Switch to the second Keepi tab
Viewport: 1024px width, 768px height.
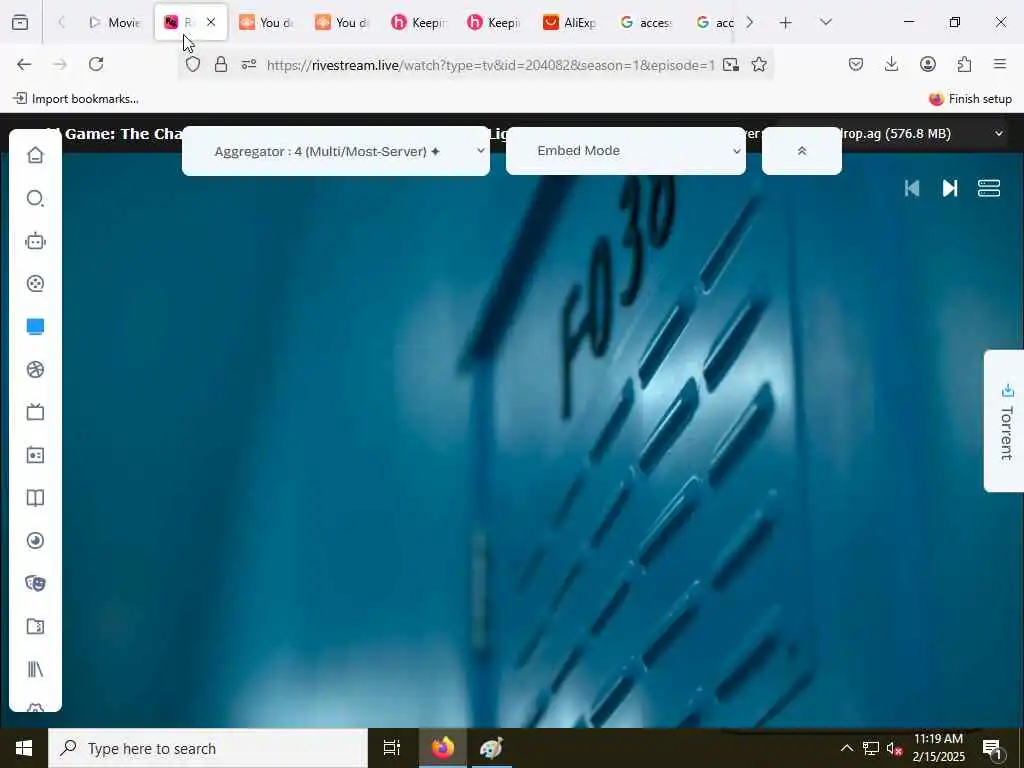[x=494, y=22]
